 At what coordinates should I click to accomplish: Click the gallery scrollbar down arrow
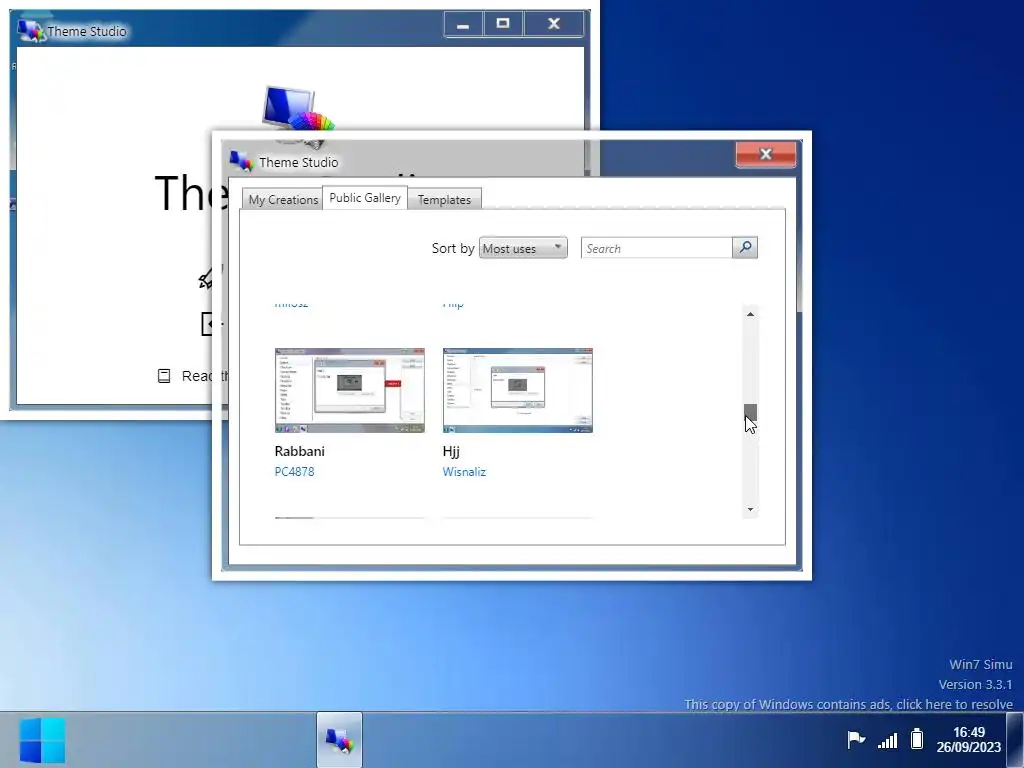coord(750,509)
